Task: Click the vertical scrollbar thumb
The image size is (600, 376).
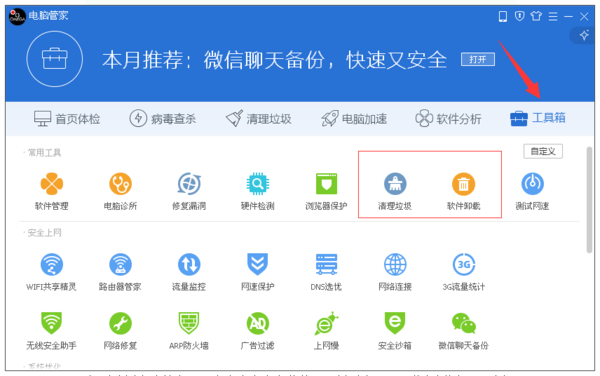Action: click(x=590, y=200)
